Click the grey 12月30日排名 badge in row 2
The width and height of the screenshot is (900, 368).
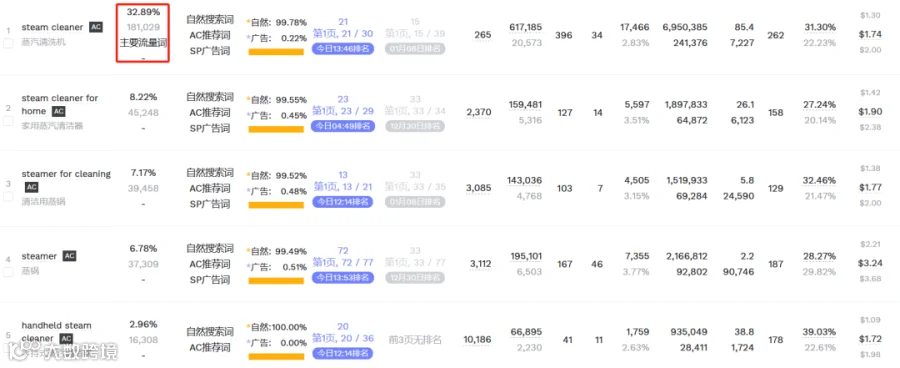coord(415,126)
